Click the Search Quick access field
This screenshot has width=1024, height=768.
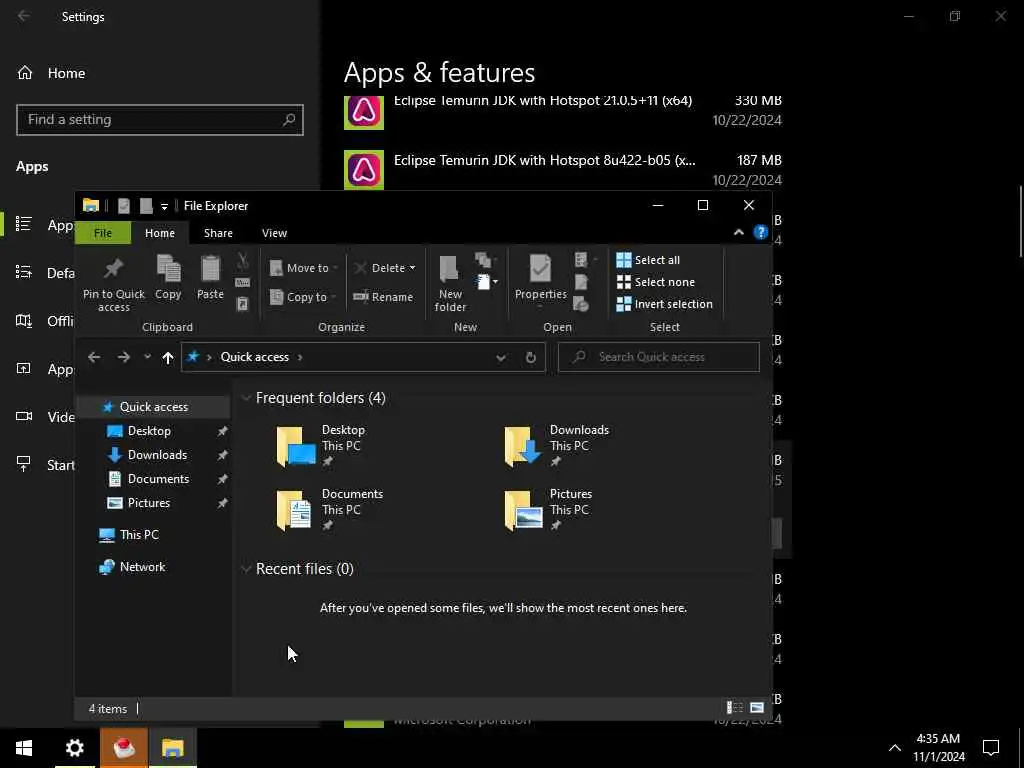pos(659,357)
